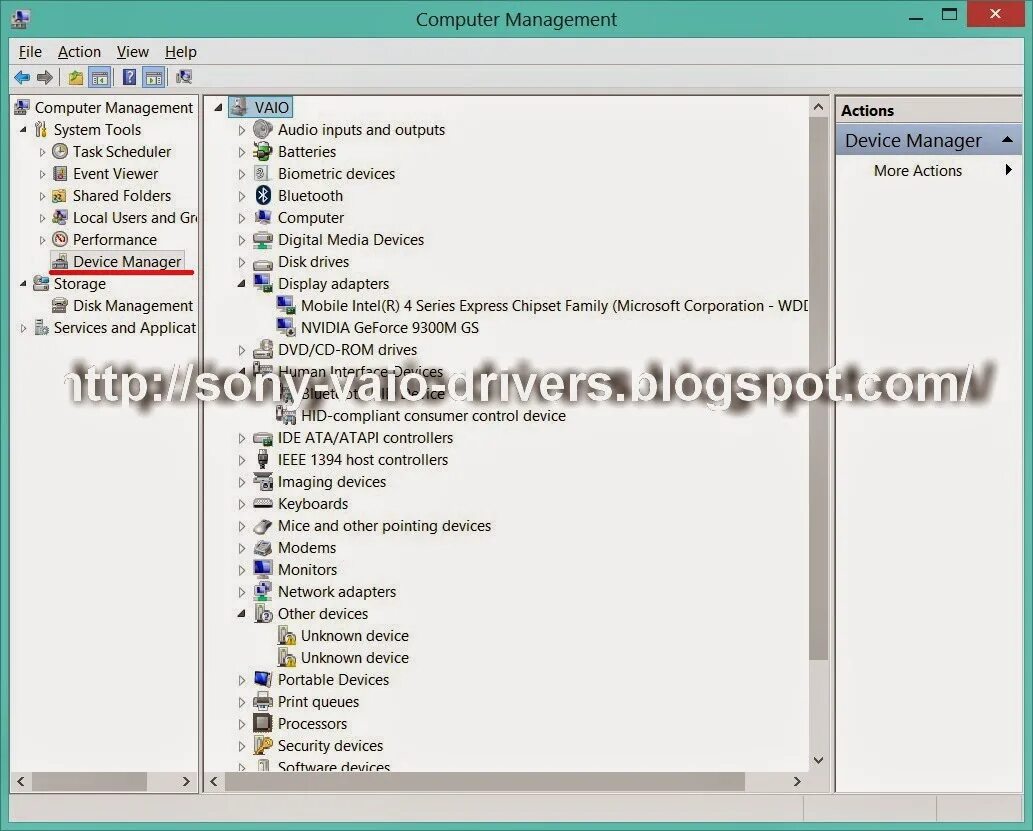Expand the IEEE 1394 host controllers node
1033x831 pixels.
tap(242, 460)
